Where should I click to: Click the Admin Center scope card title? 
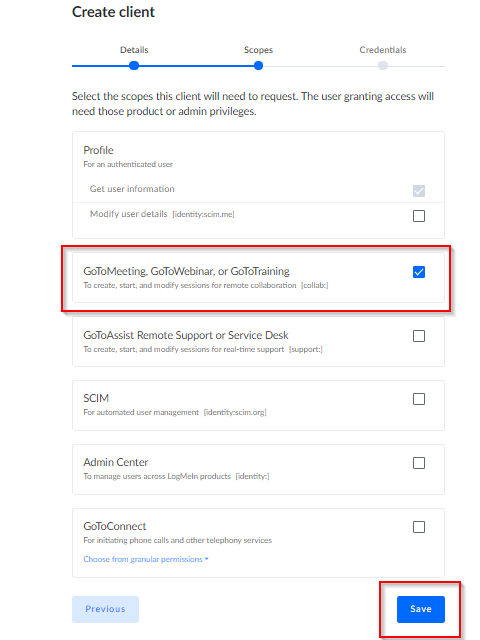(116, 462)
